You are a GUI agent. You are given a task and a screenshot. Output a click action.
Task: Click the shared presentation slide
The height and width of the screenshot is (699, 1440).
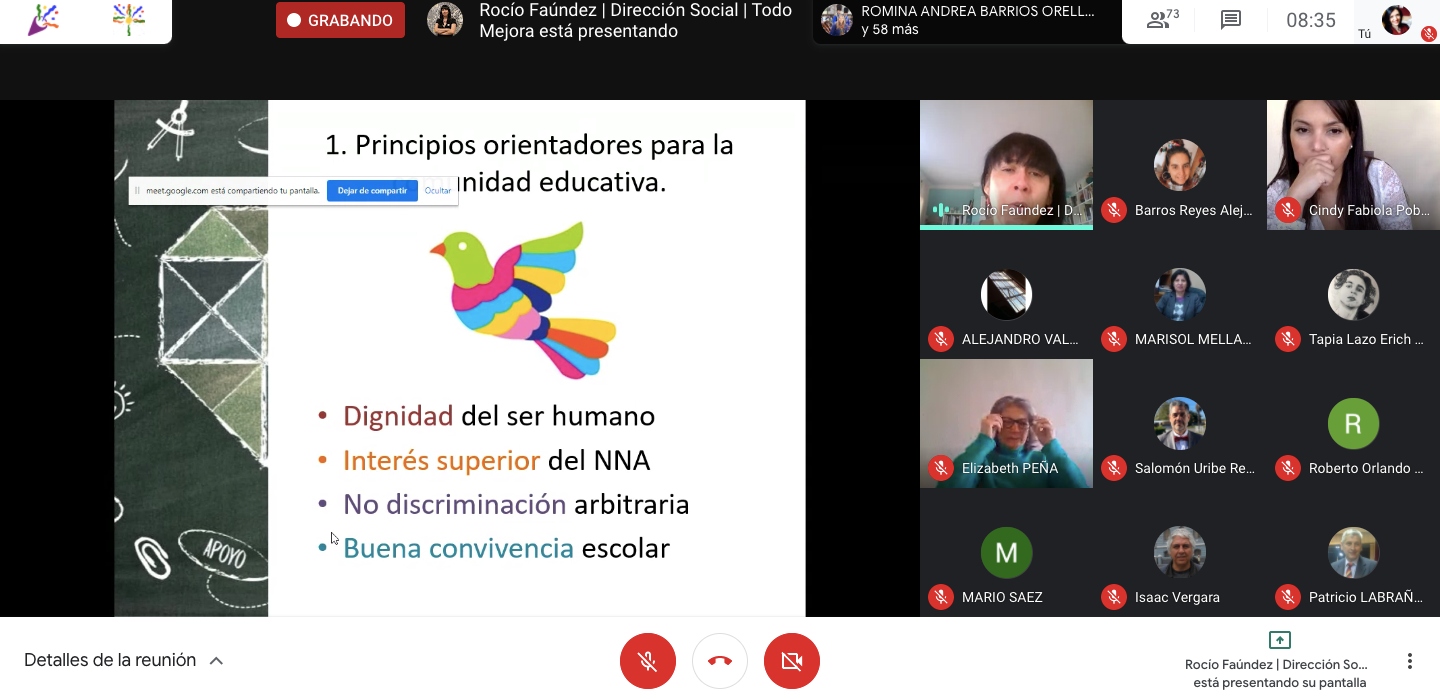(x=536, y=400)
